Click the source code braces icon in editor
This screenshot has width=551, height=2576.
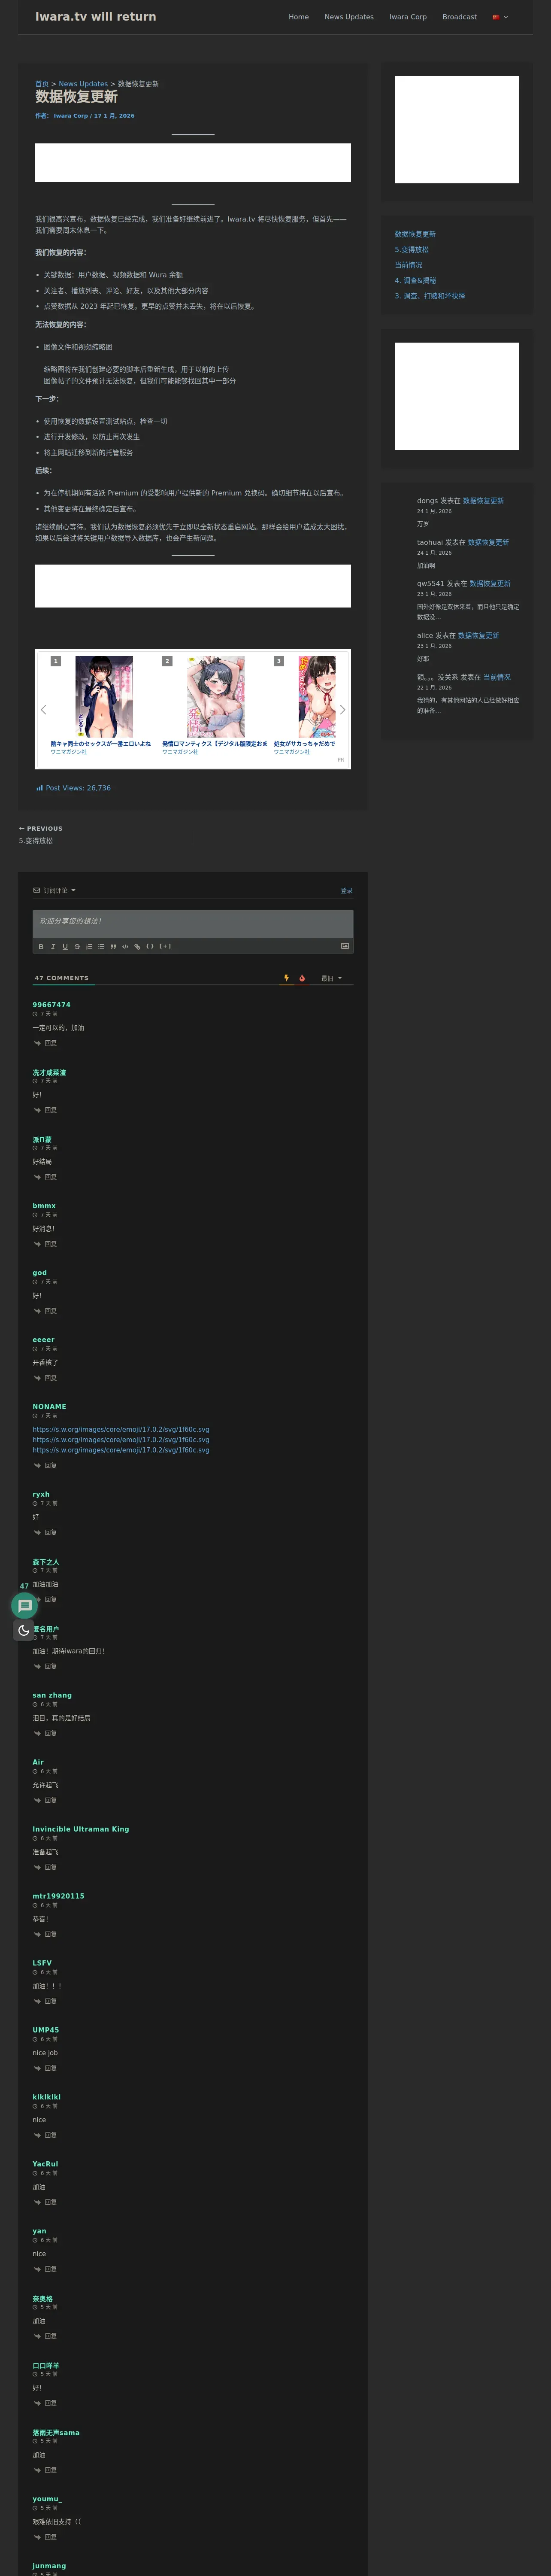pos(150,946)
